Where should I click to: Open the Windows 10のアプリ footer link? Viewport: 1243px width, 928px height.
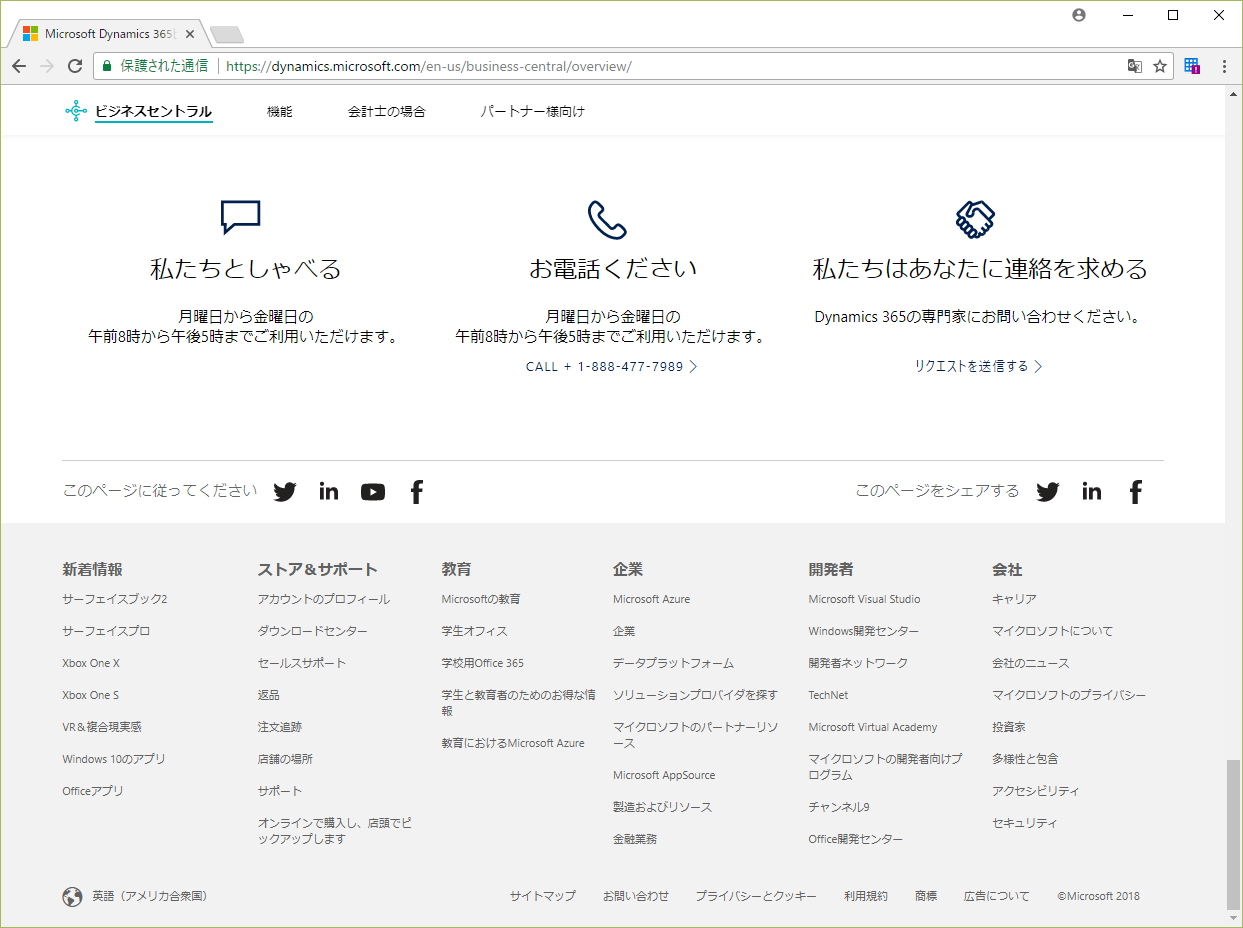pos(114,759)
